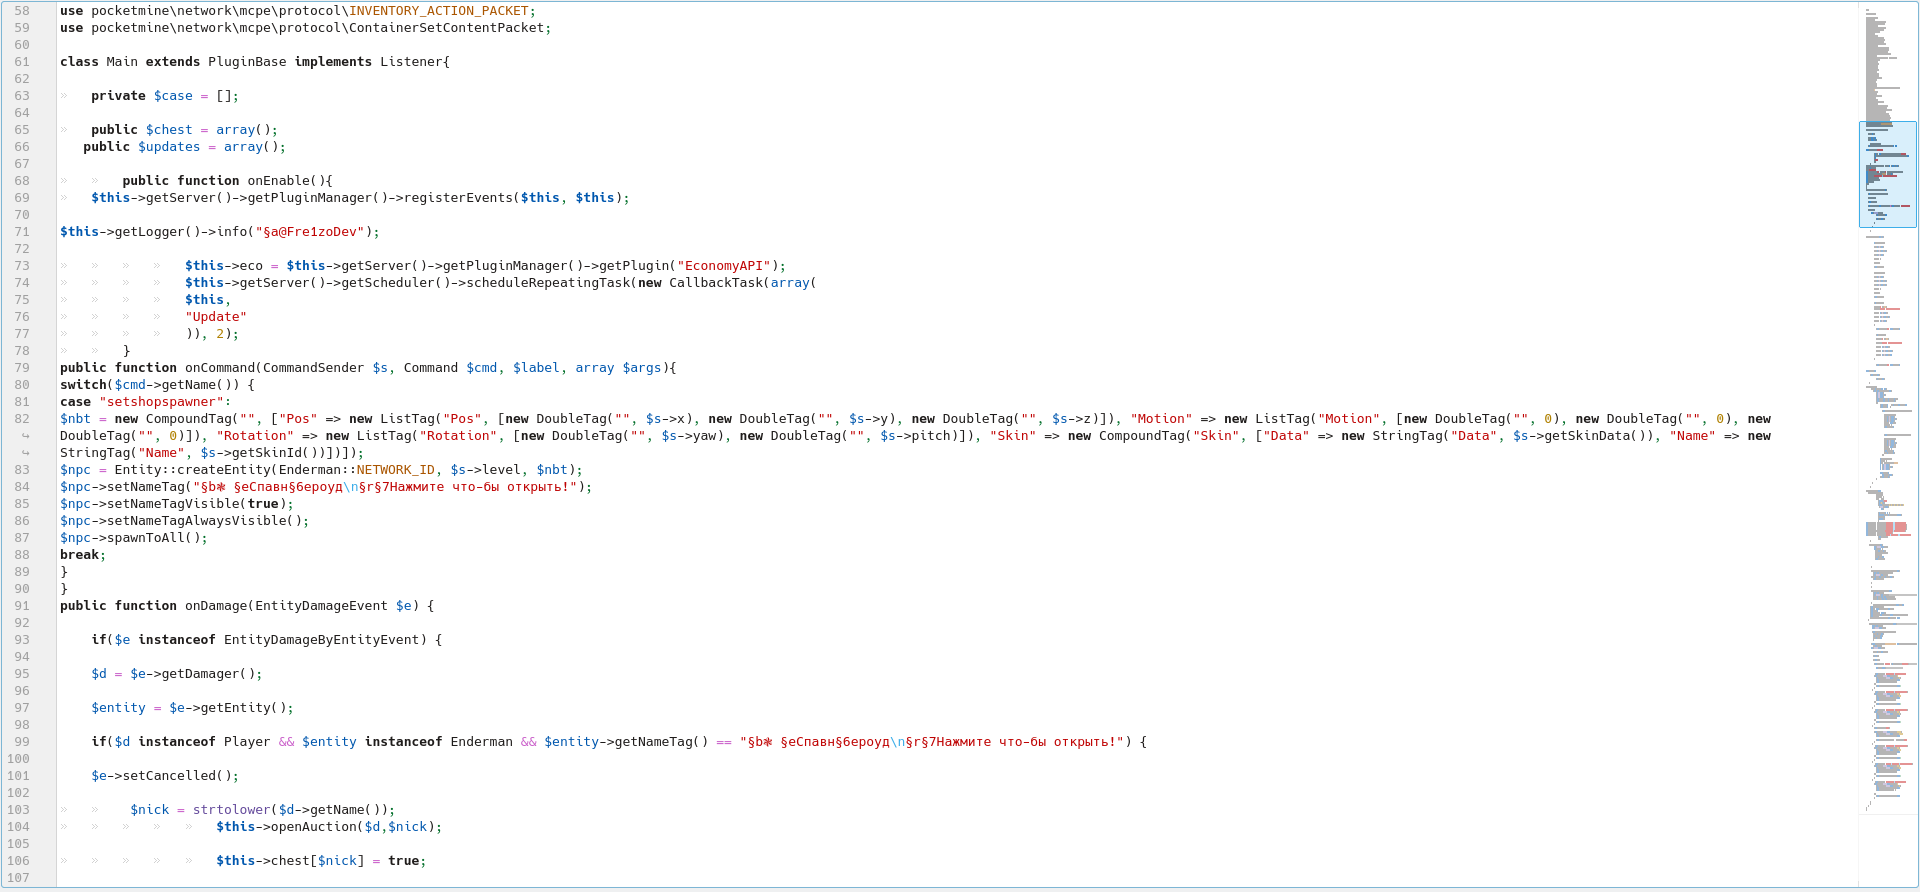Click NETWORK_ID on the createEntity line
The width and height of the screenshot is (1920, 892).
pyautogui.click(x=395, y=470)
